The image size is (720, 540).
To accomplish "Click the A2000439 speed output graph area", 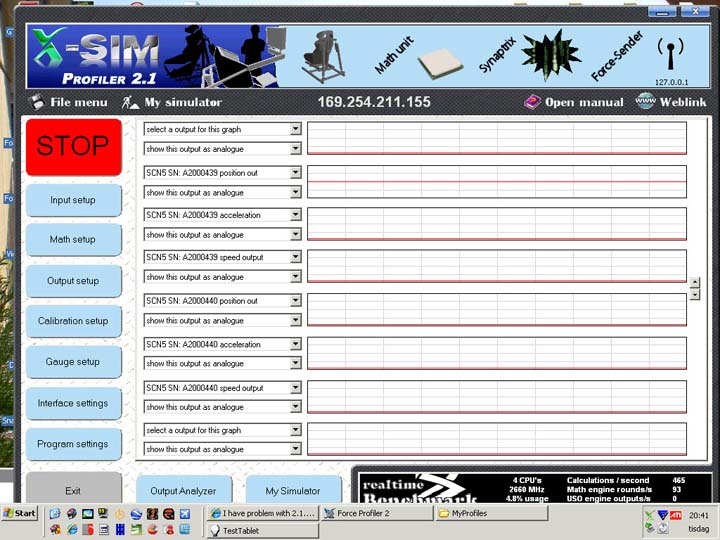I will tap(496, 267).
